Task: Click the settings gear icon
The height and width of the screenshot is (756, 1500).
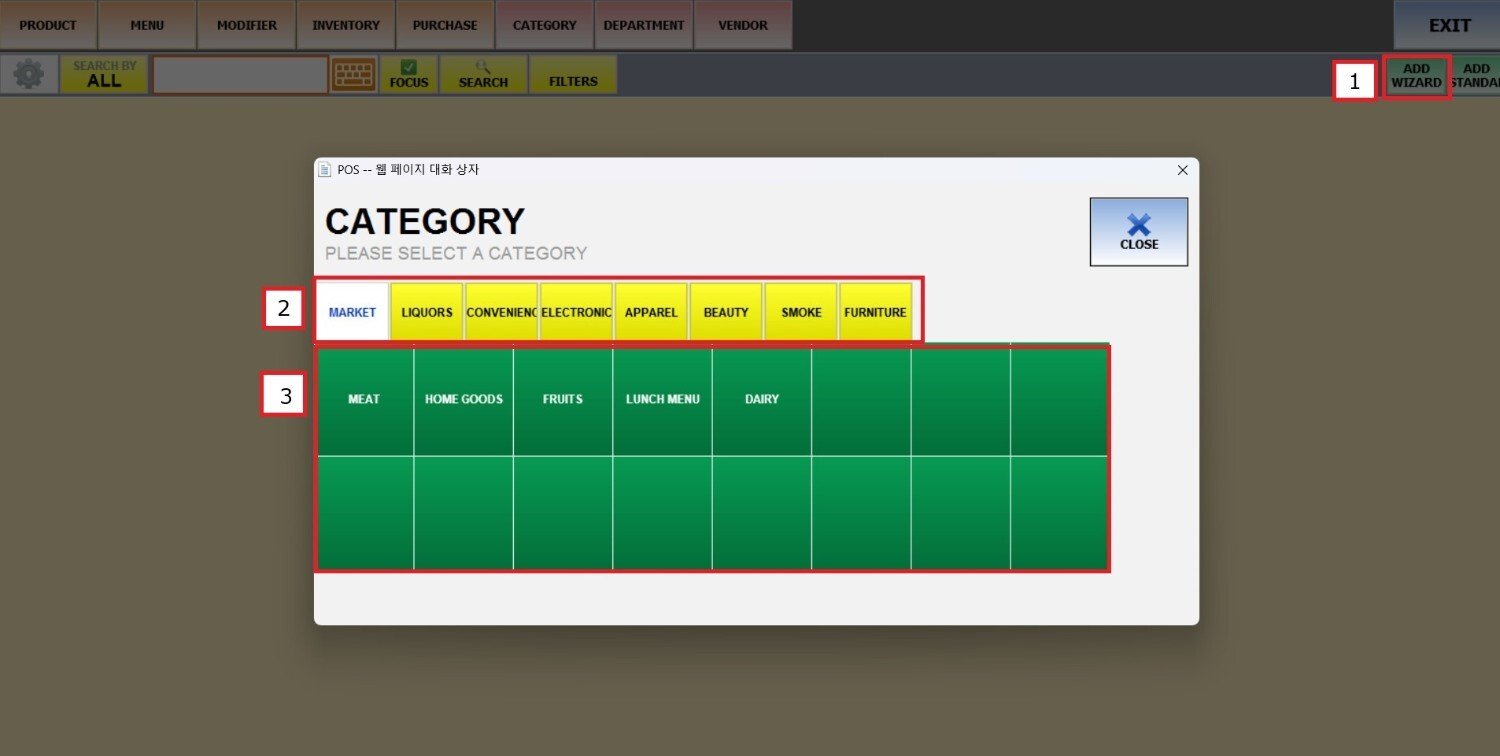Action: tap(29, 75)
